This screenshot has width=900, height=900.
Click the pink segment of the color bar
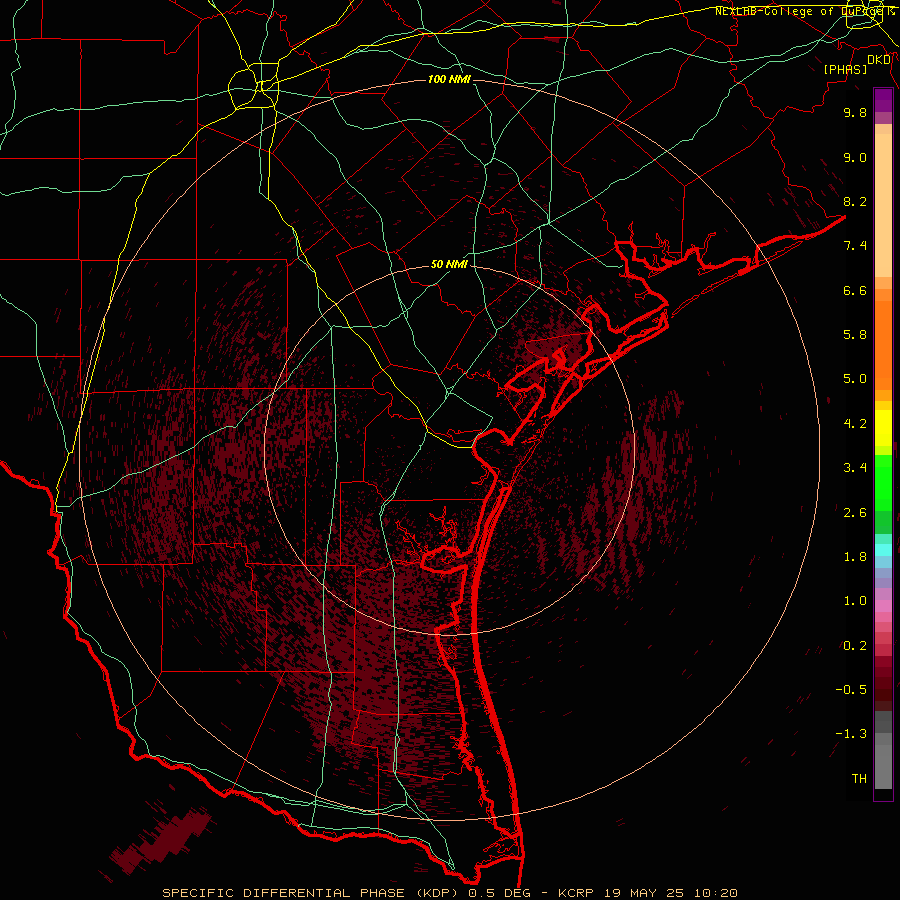[883, 606]
